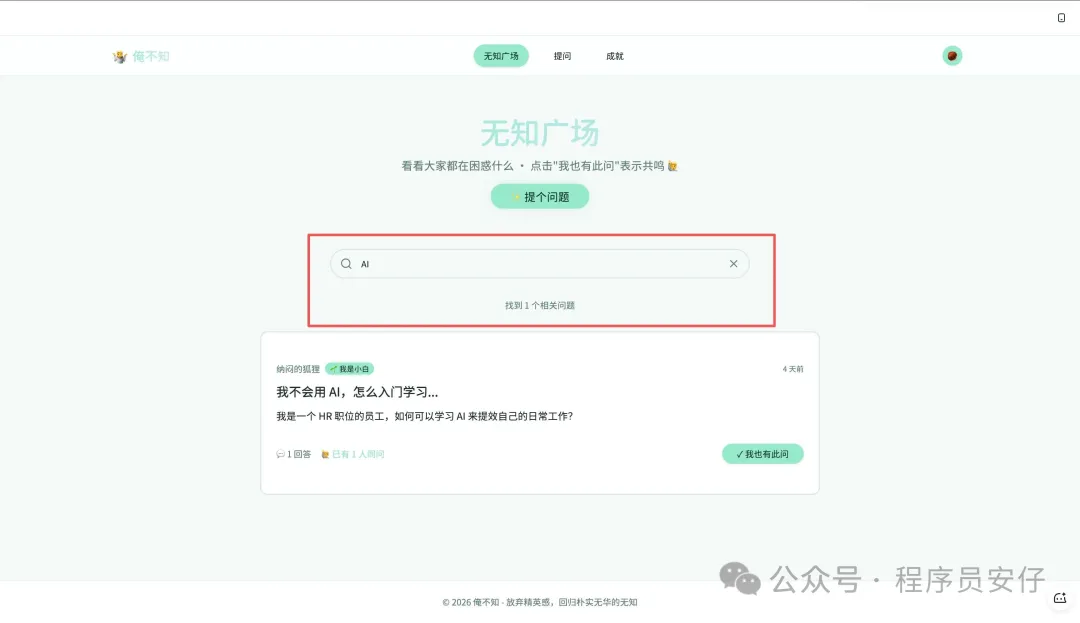
Task: Click the small device icon at top right
Action: [1061, 18]
